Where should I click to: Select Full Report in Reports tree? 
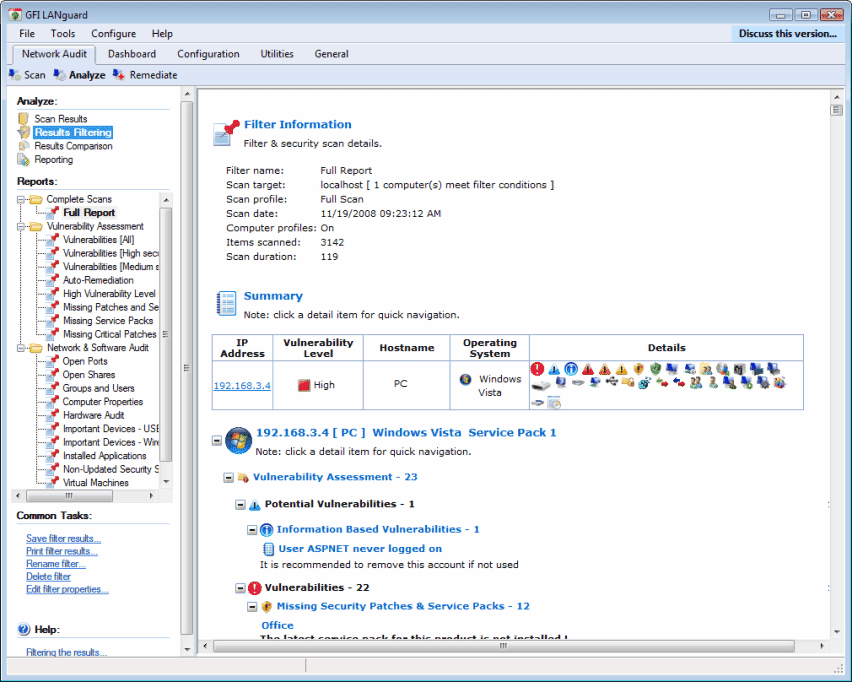(89, 212)
